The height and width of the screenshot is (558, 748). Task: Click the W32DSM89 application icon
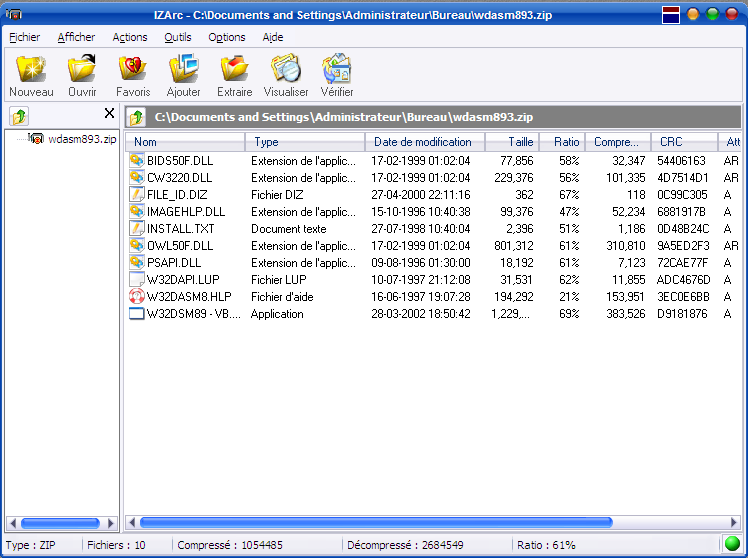pos(136,314)
